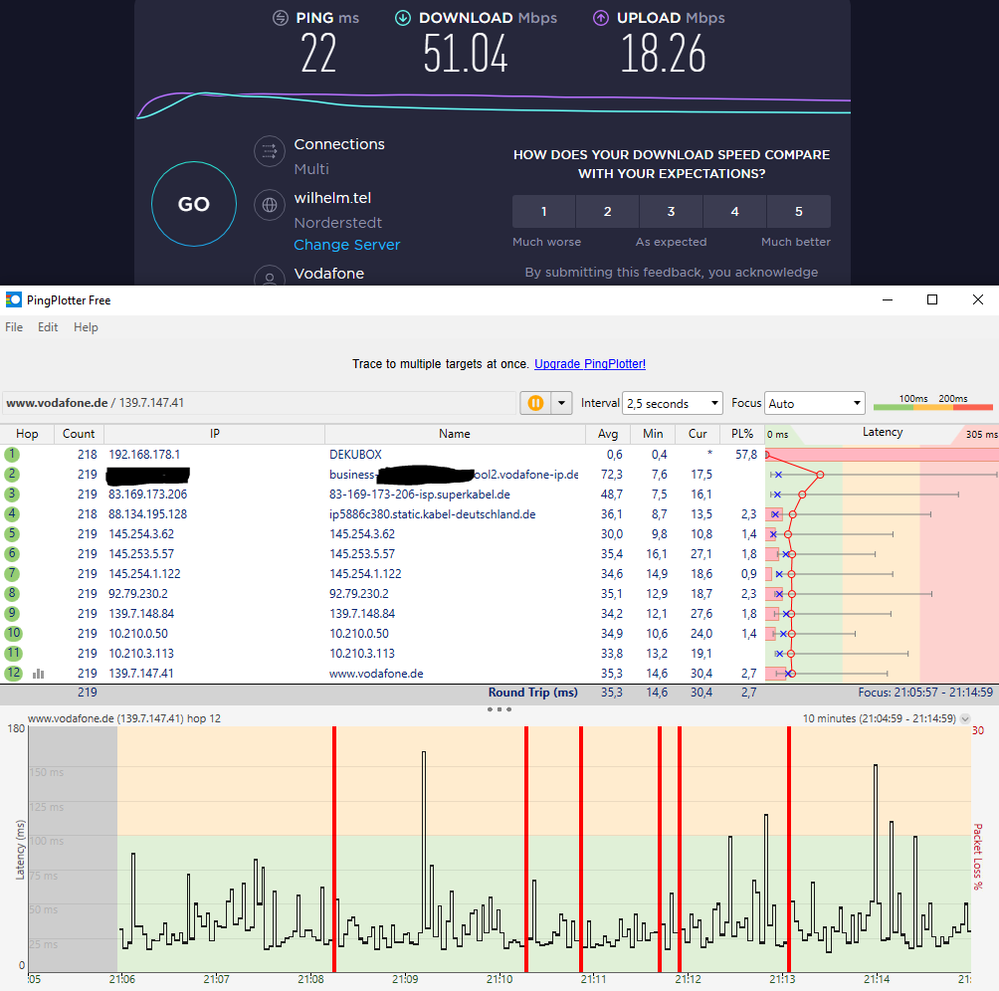Click the hop 4 green circle icon
The image size is (999, 991).
[x=12, y=514]
